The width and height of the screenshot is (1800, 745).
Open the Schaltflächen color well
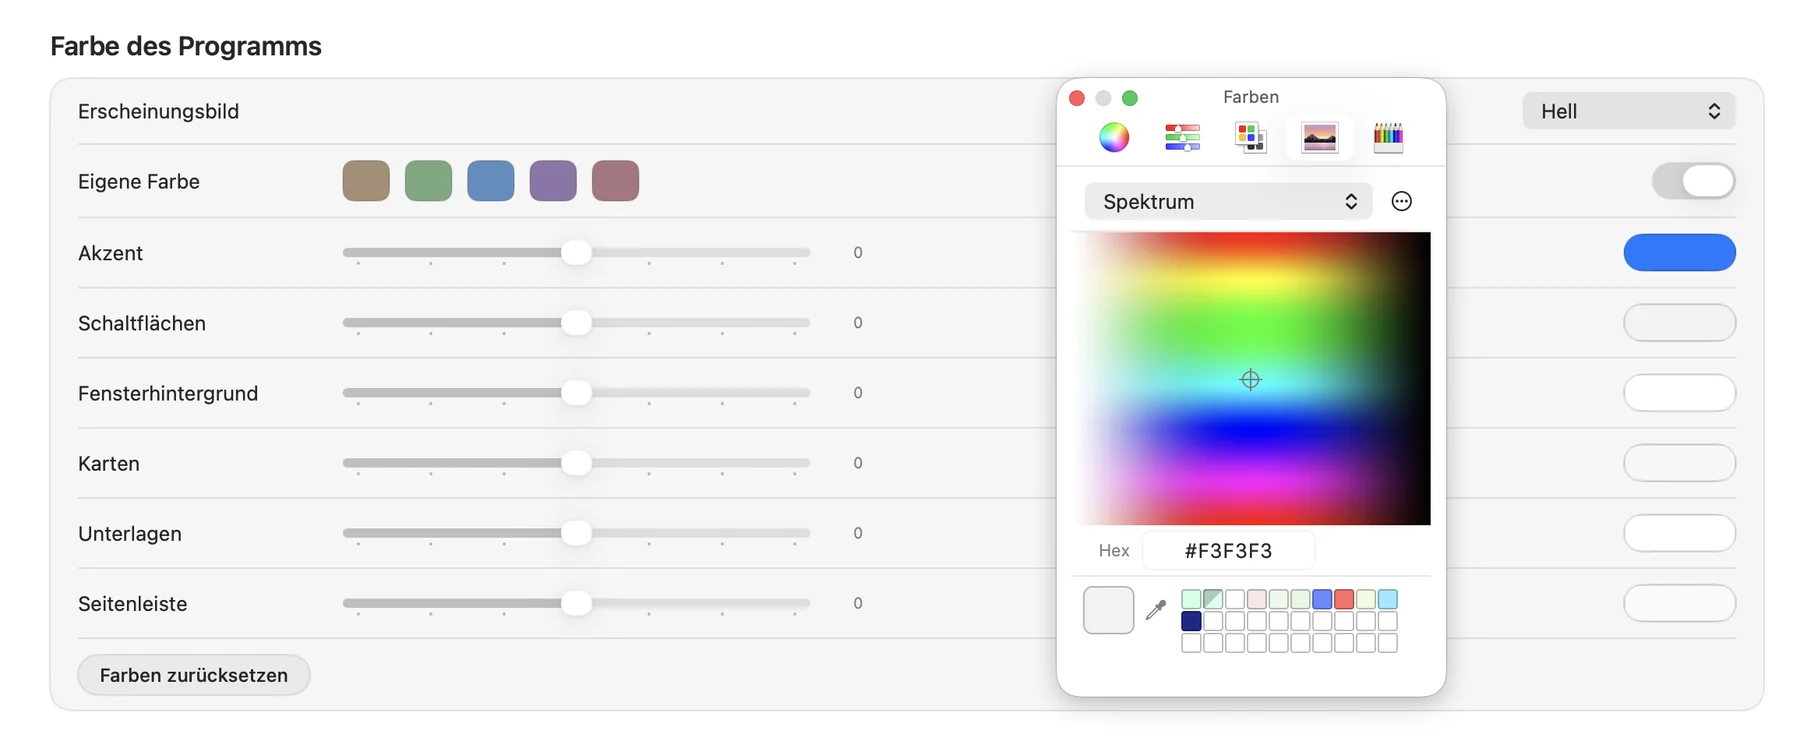(x=1679, y=322)
